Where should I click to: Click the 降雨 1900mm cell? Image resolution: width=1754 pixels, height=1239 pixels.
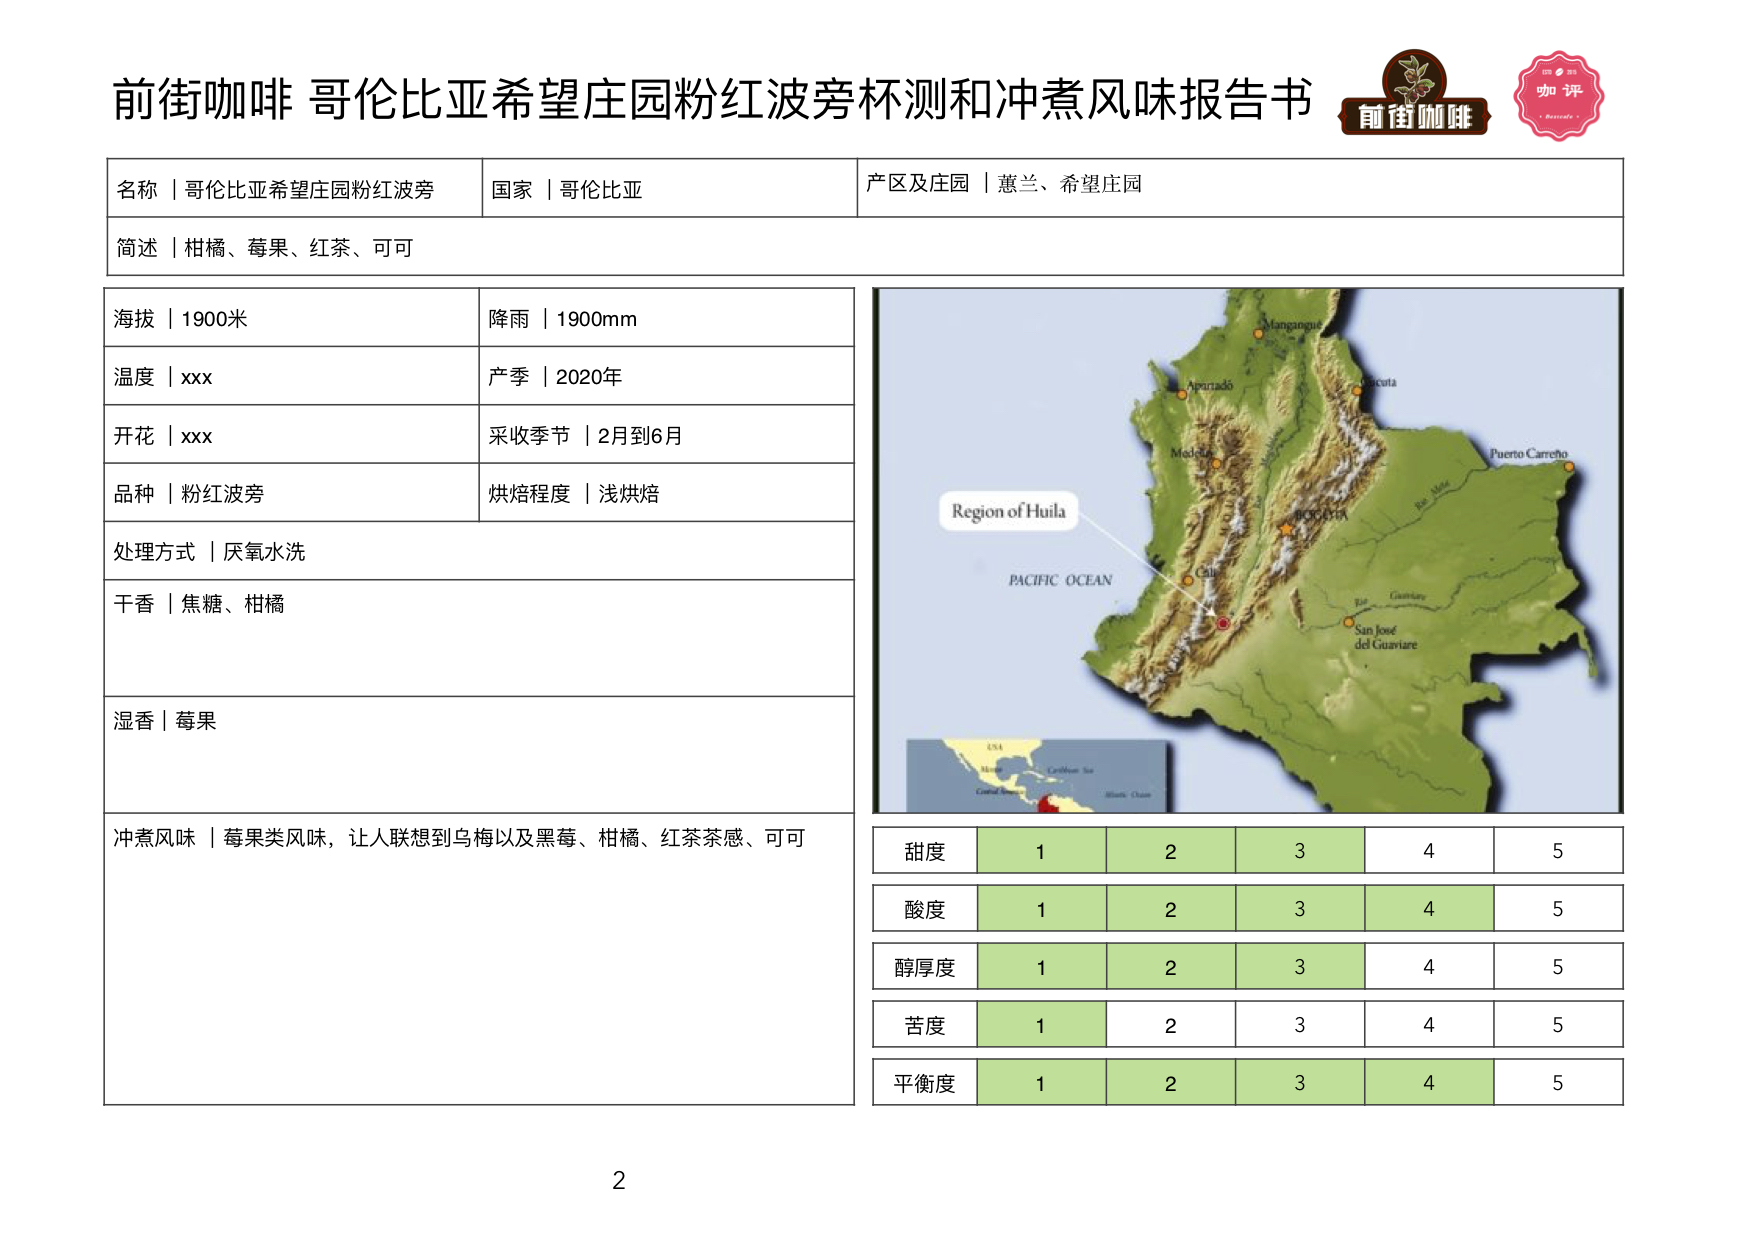(666, 318)
